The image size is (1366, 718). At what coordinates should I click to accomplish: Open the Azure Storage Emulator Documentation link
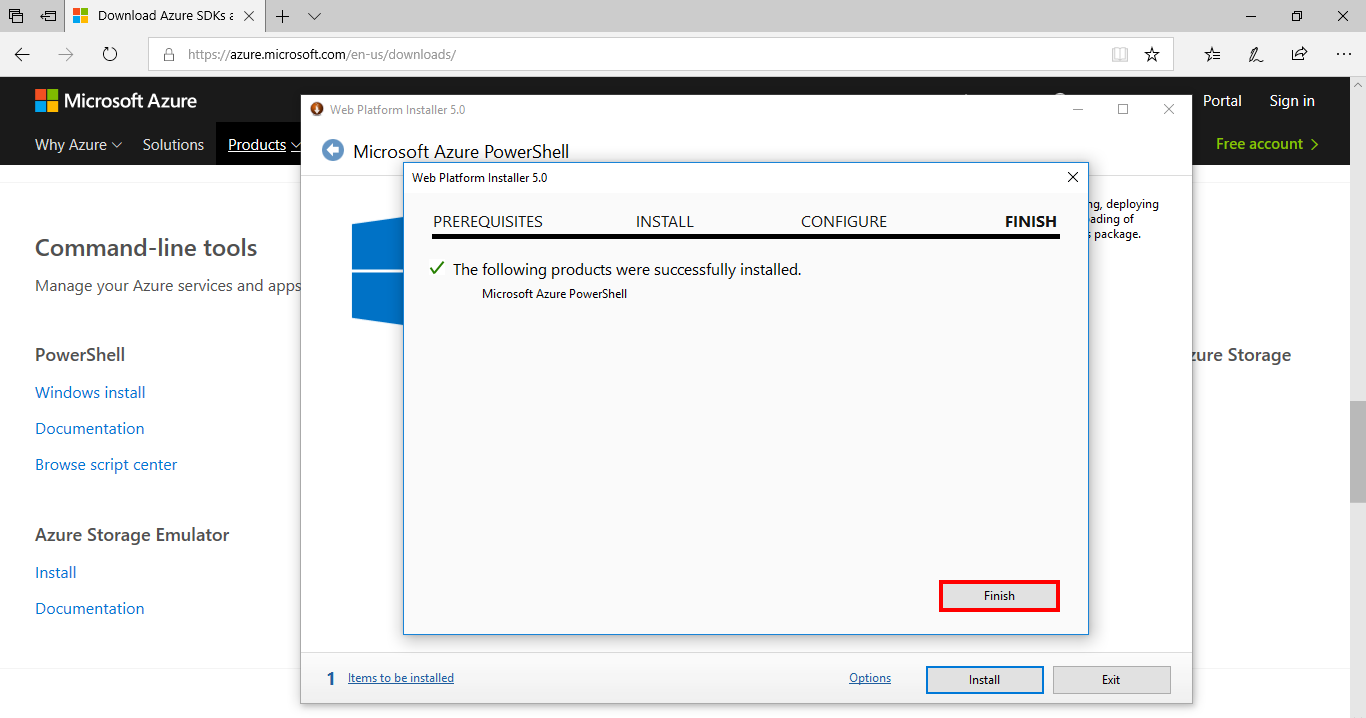click(x=90, y=609)
